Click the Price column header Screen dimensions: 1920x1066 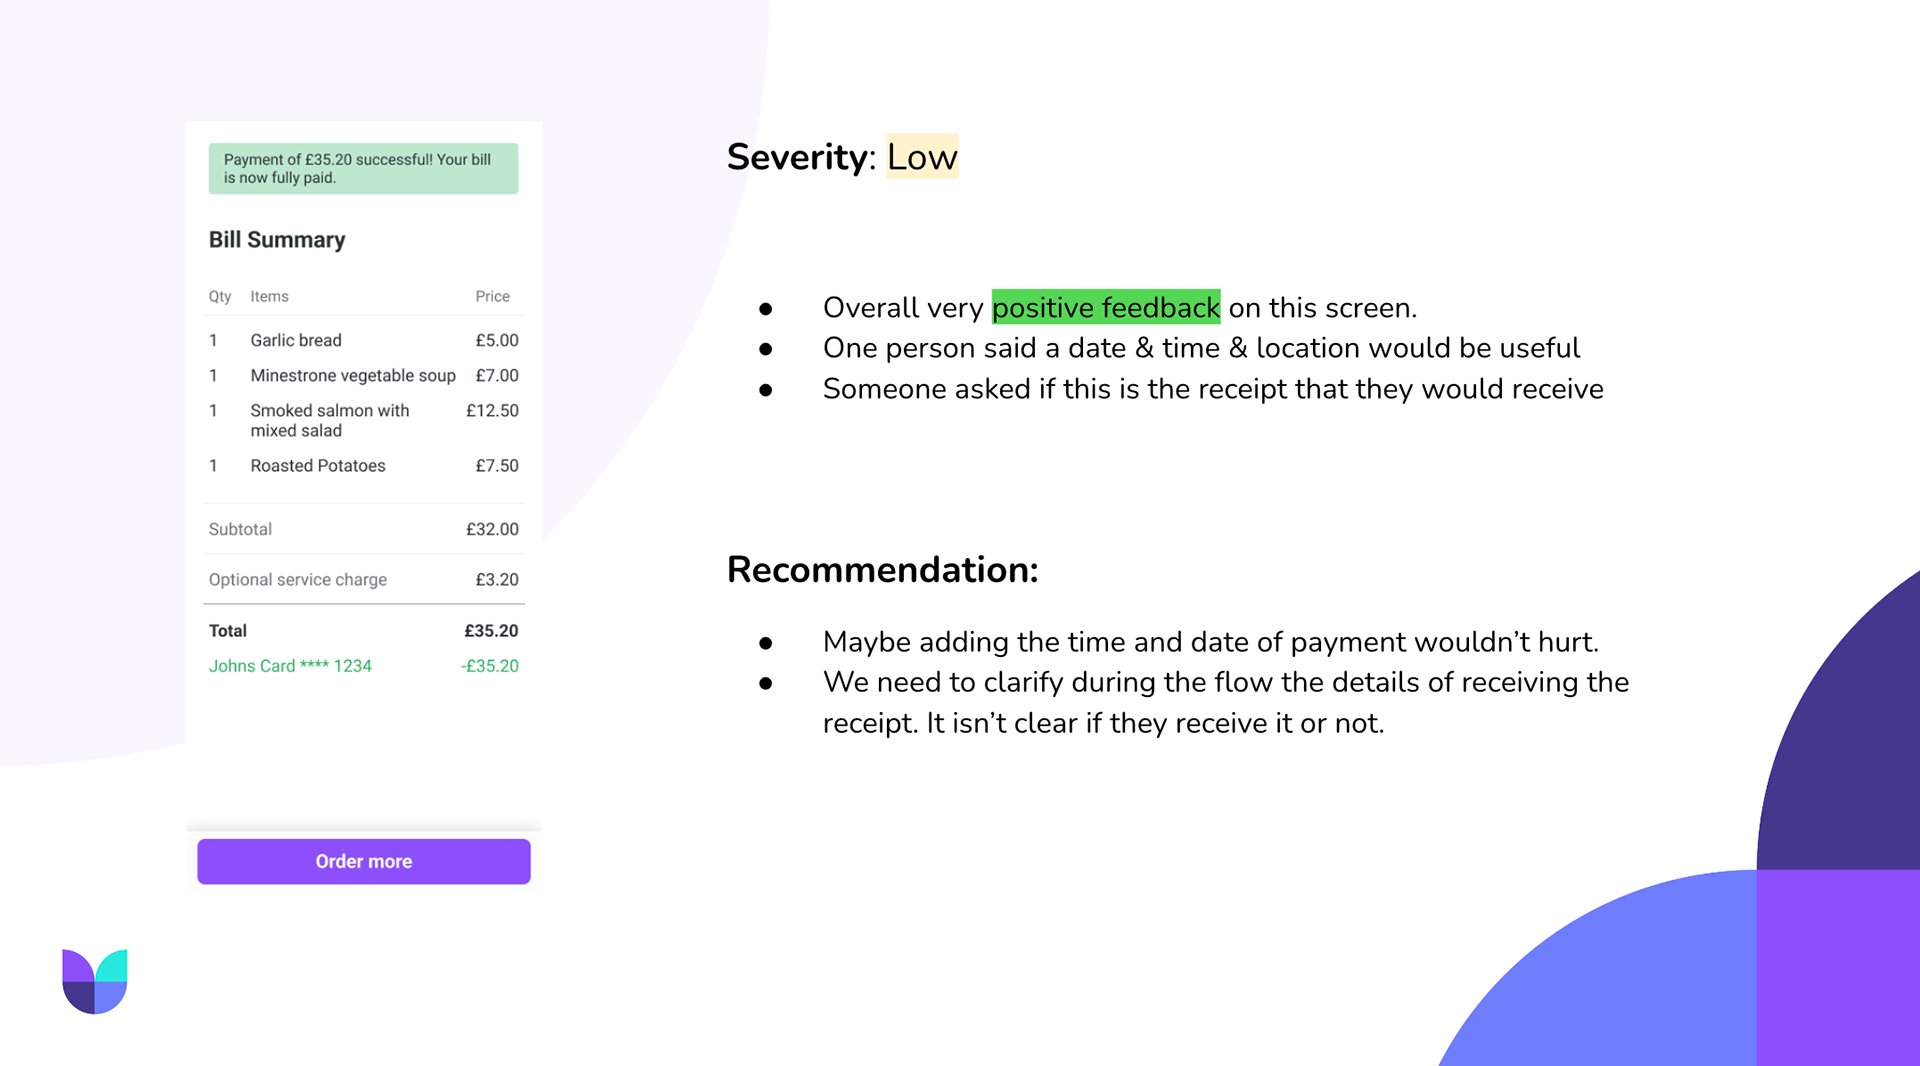click(493, 296)
